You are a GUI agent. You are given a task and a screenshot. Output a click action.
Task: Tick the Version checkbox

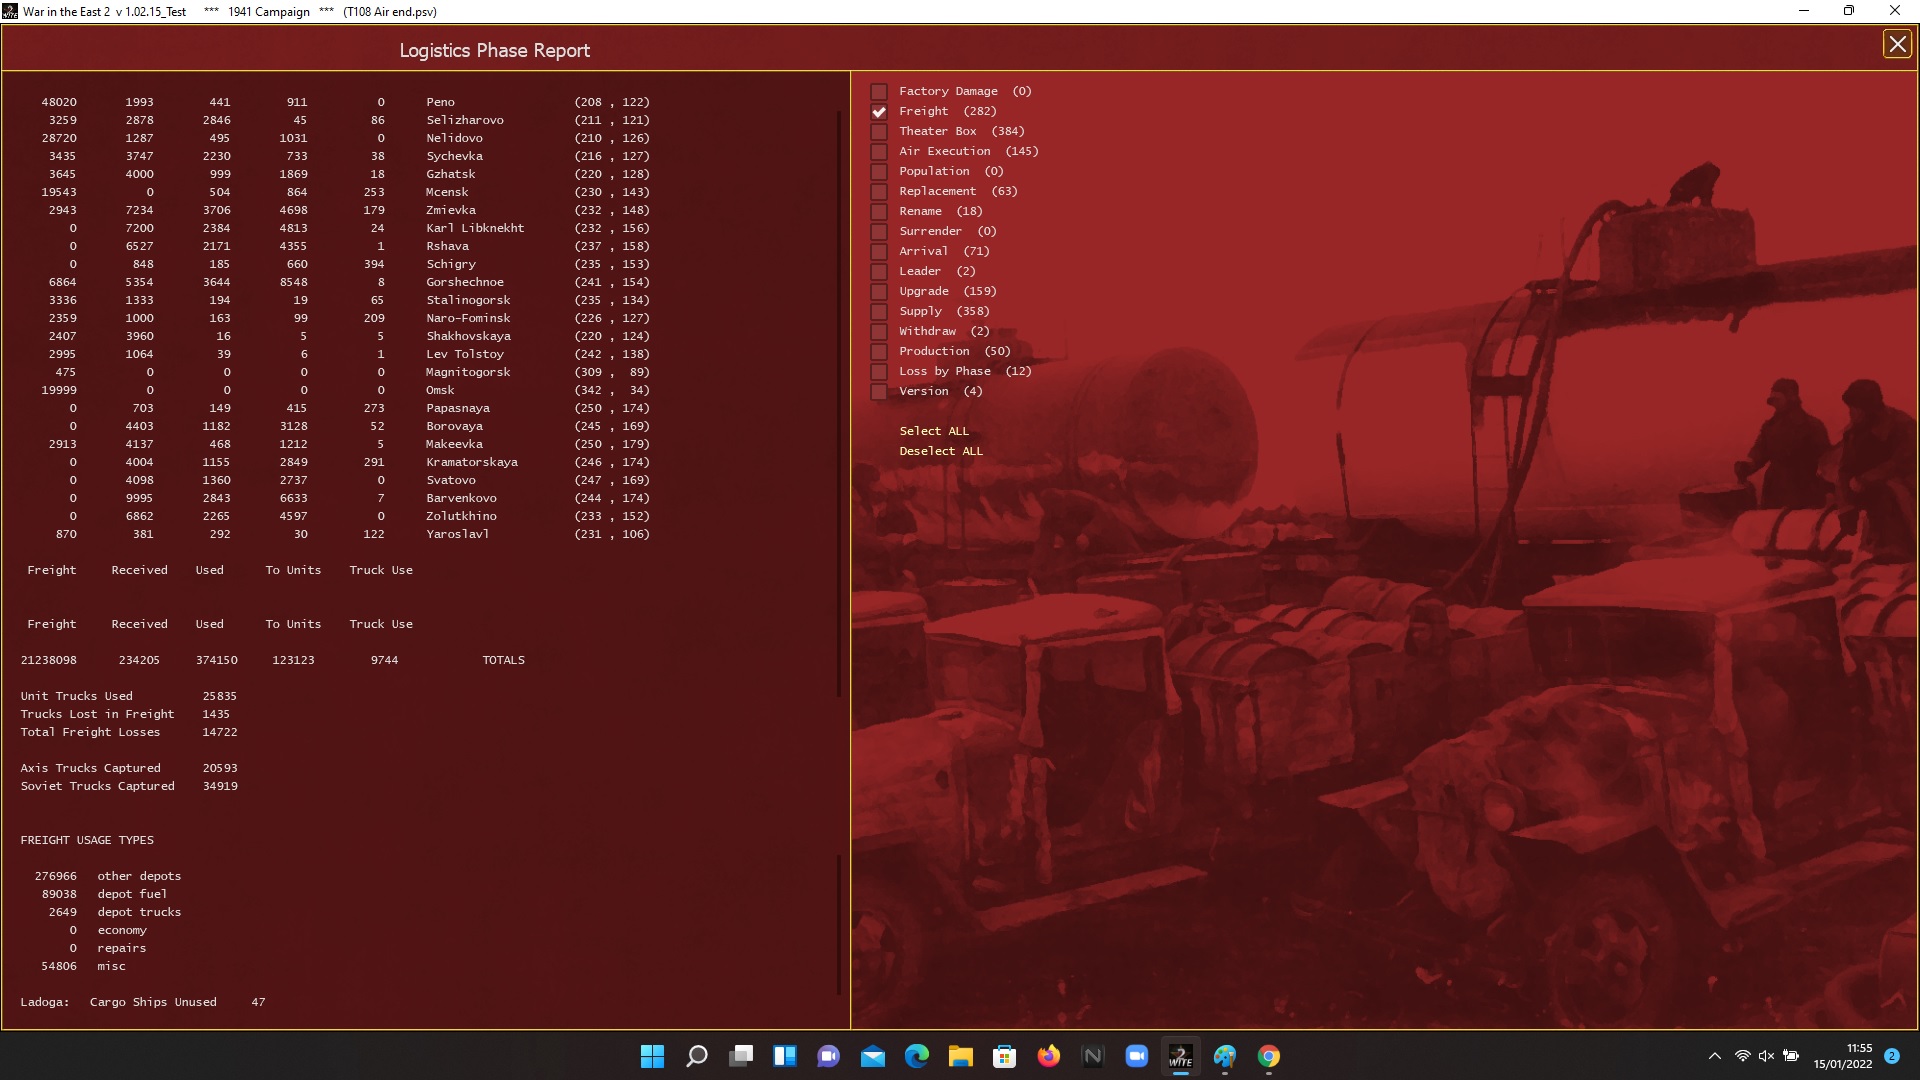coord(879,392)
